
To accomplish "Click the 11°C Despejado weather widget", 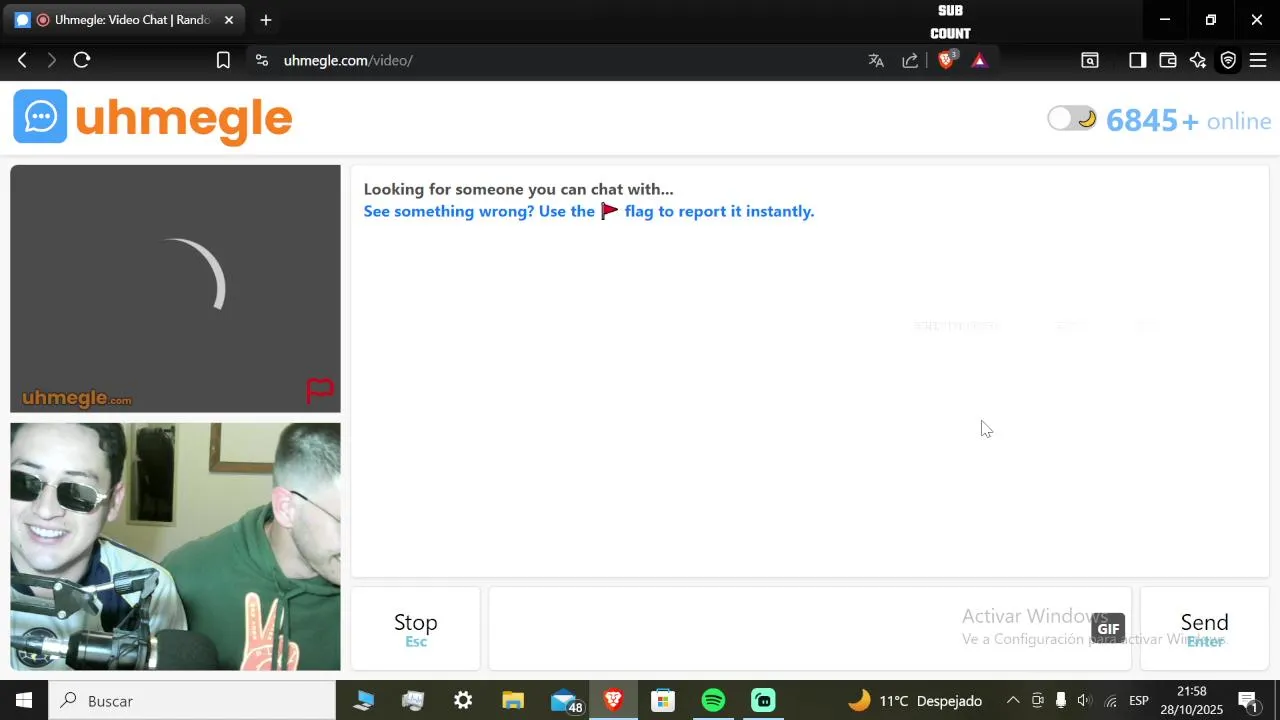I will [x=914, y=701].
